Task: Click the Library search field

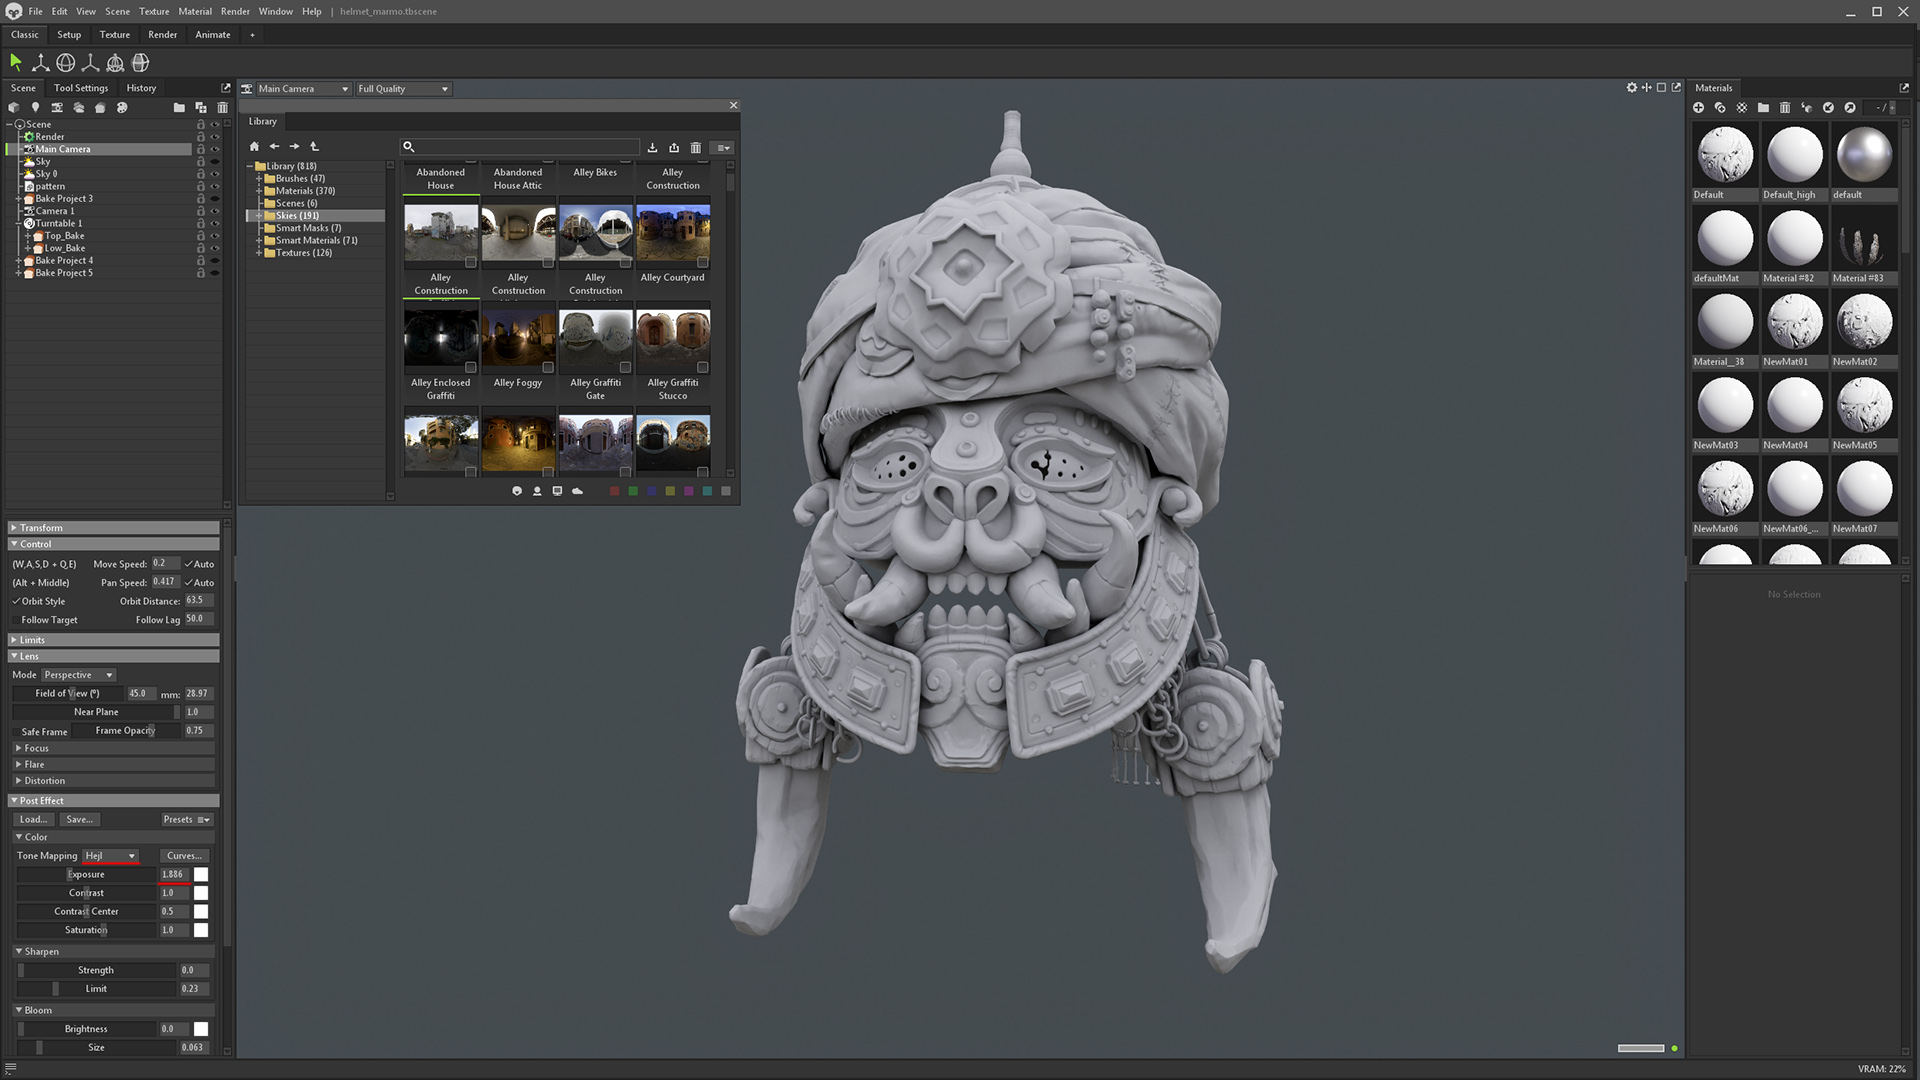Action: pyautogui.click(x=520, y=147)
